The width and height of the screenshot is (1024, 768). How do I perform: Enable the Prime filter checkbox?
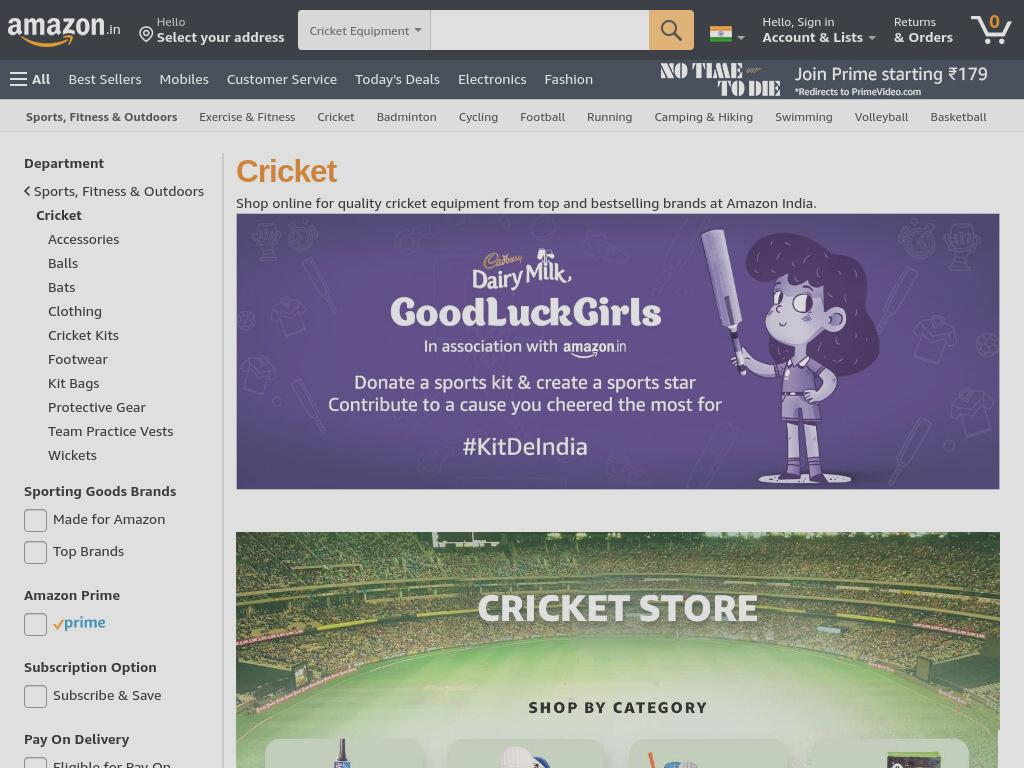[x=35, y=624]
